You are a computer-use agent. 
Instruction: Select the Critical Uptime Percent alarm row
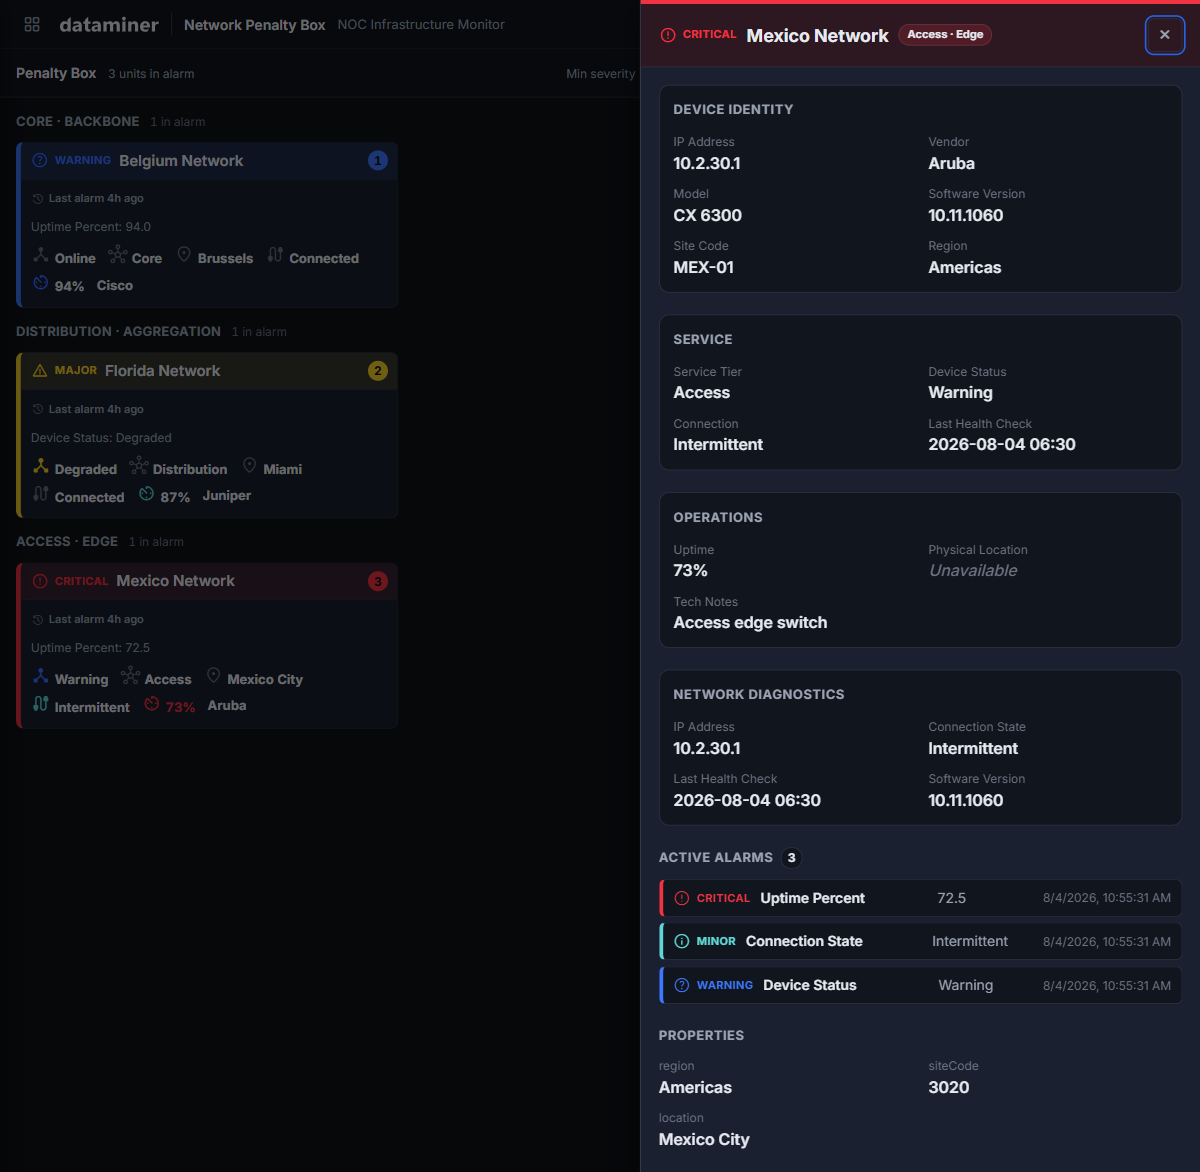pyautogui.click(x=921, y=898)
